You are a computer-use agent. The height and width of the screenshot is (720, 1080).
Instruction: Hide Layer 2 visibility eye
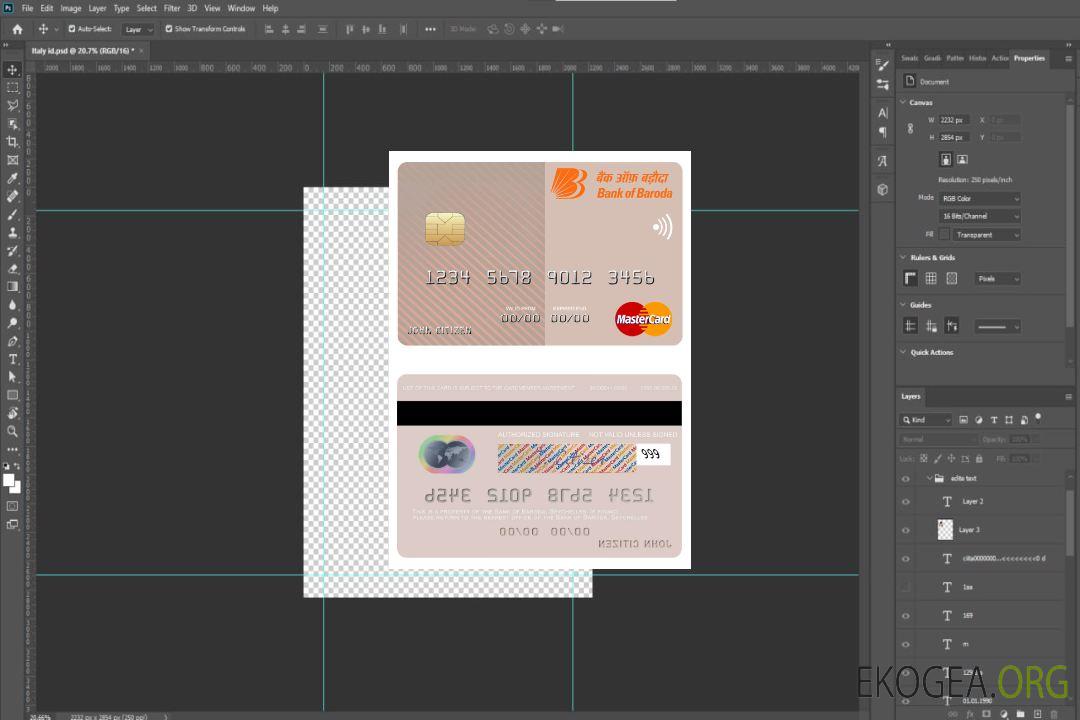906,502
